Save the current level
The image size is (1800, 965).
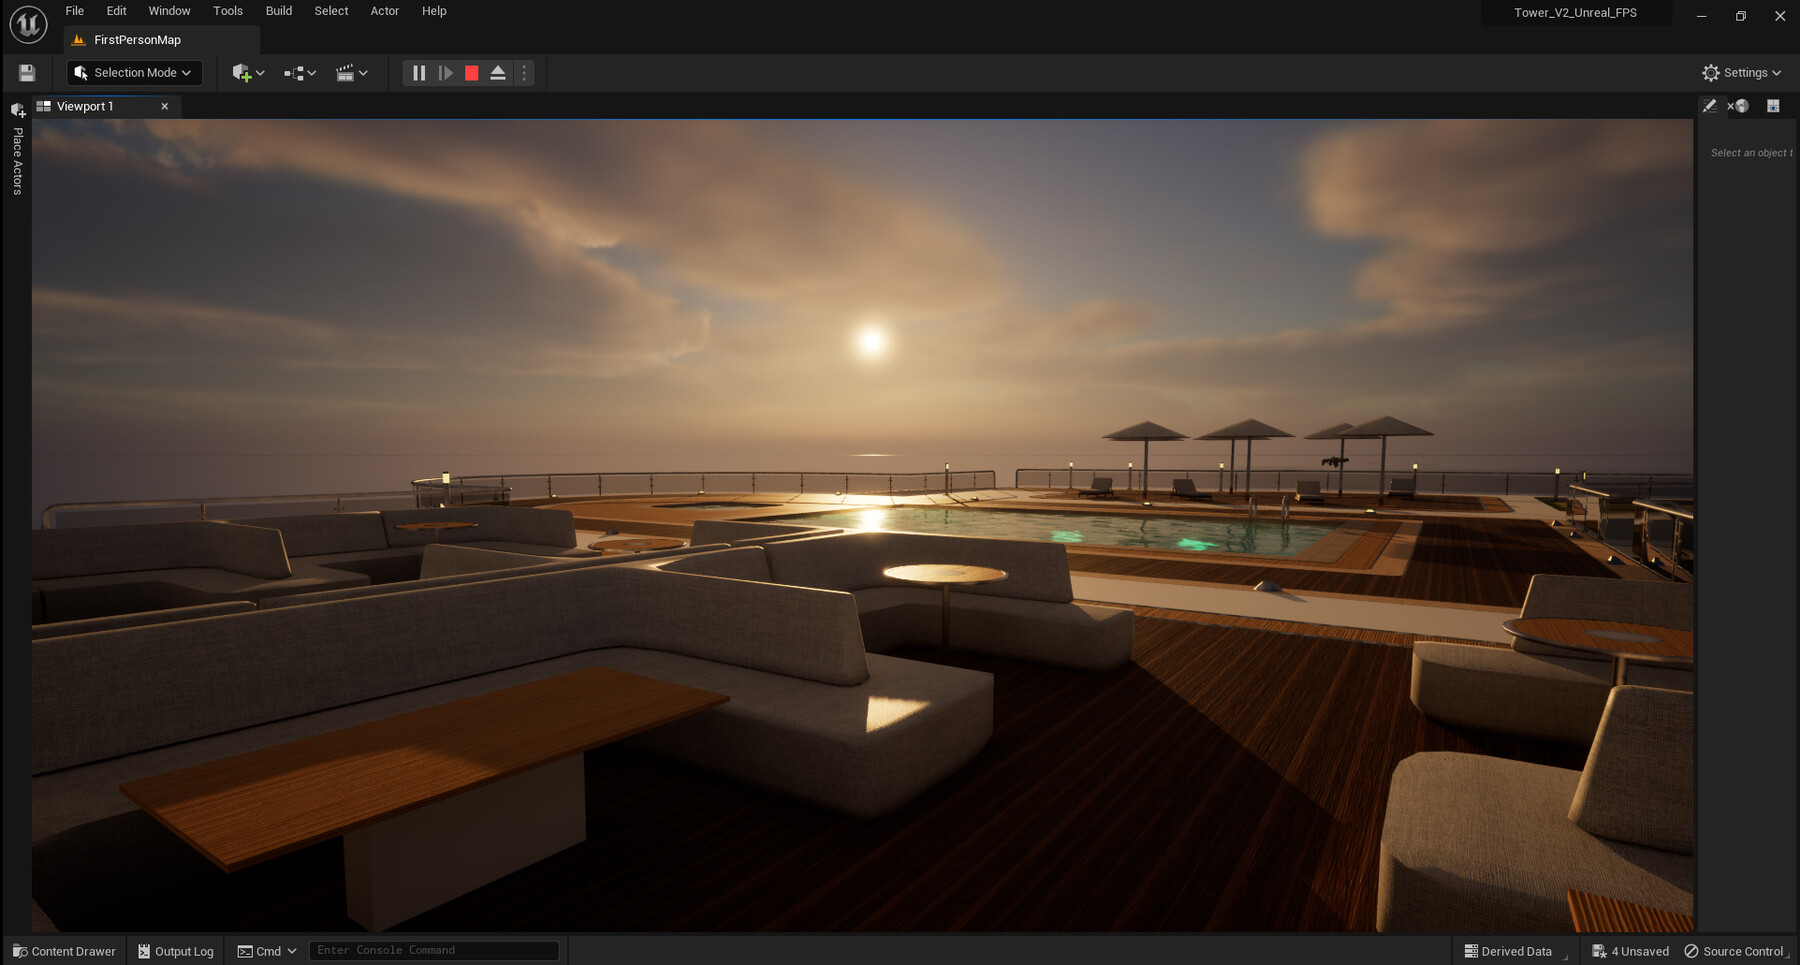tap(26, 72)
